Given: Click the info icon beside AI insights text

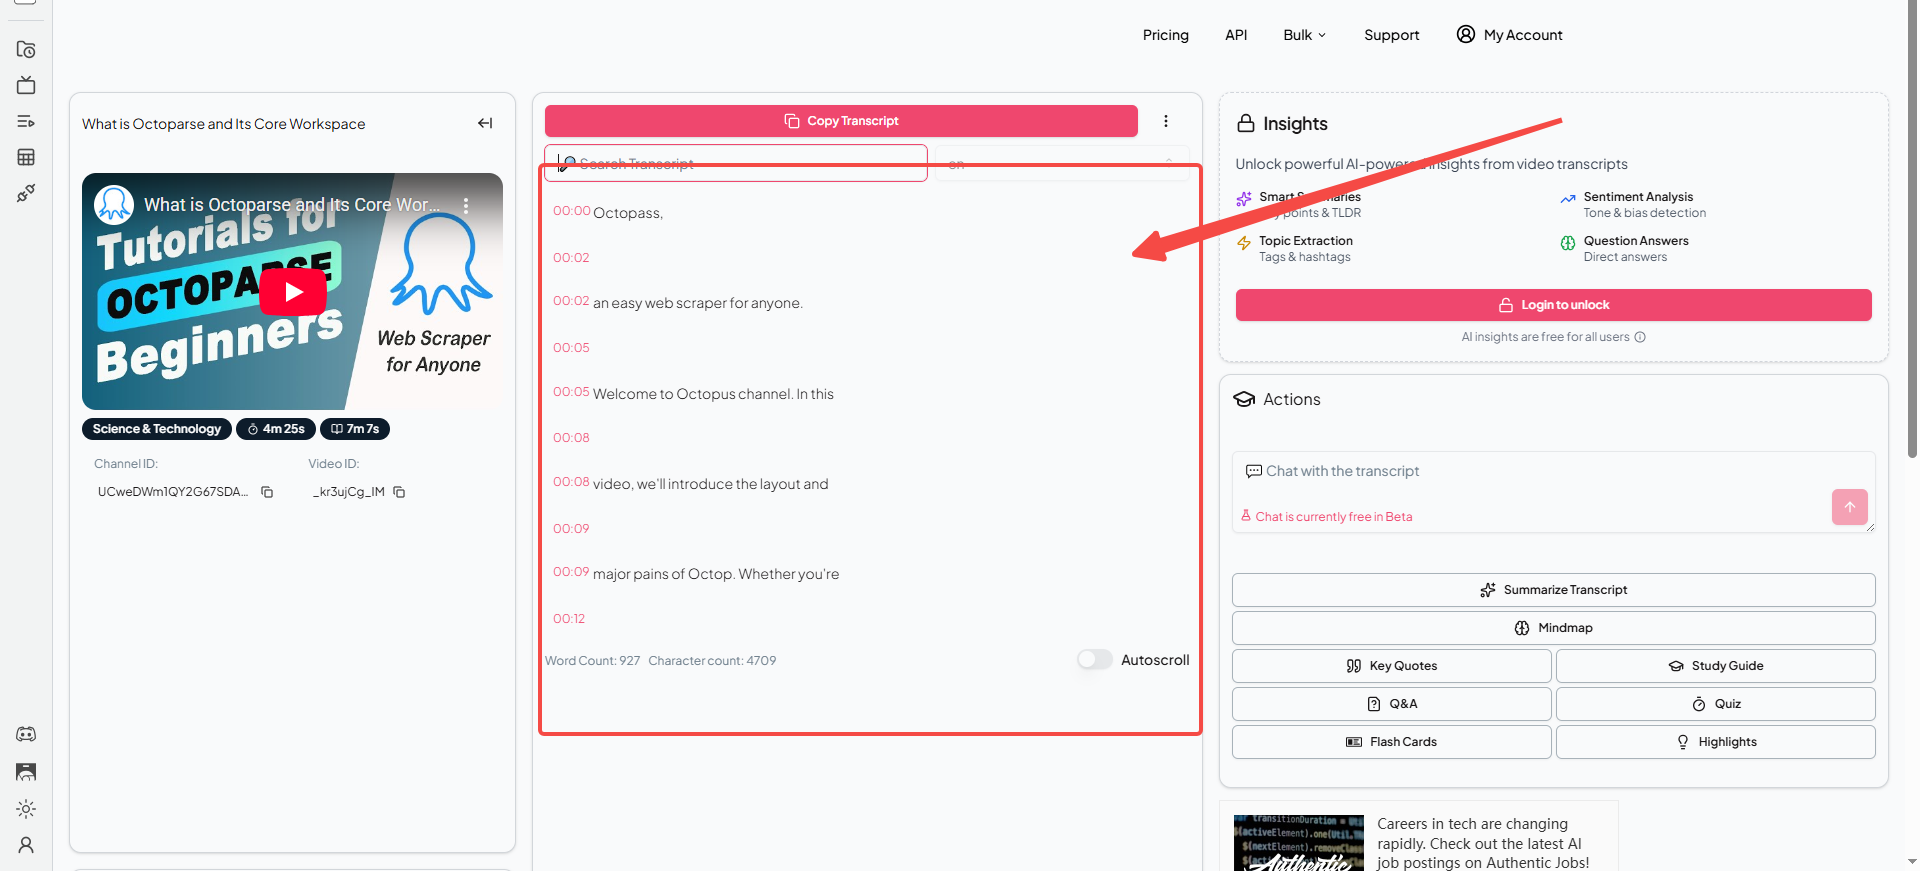Looking at the screenshot, I should click(1640, 337).
